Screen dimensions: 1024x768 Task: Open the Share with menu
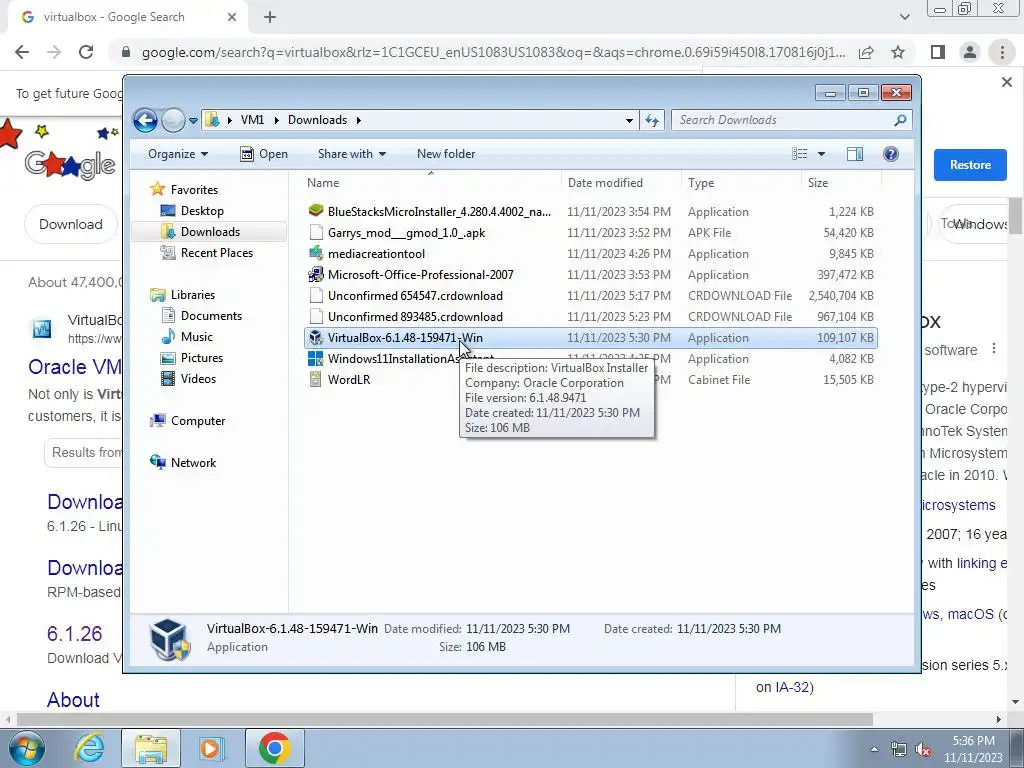[351, 154]
